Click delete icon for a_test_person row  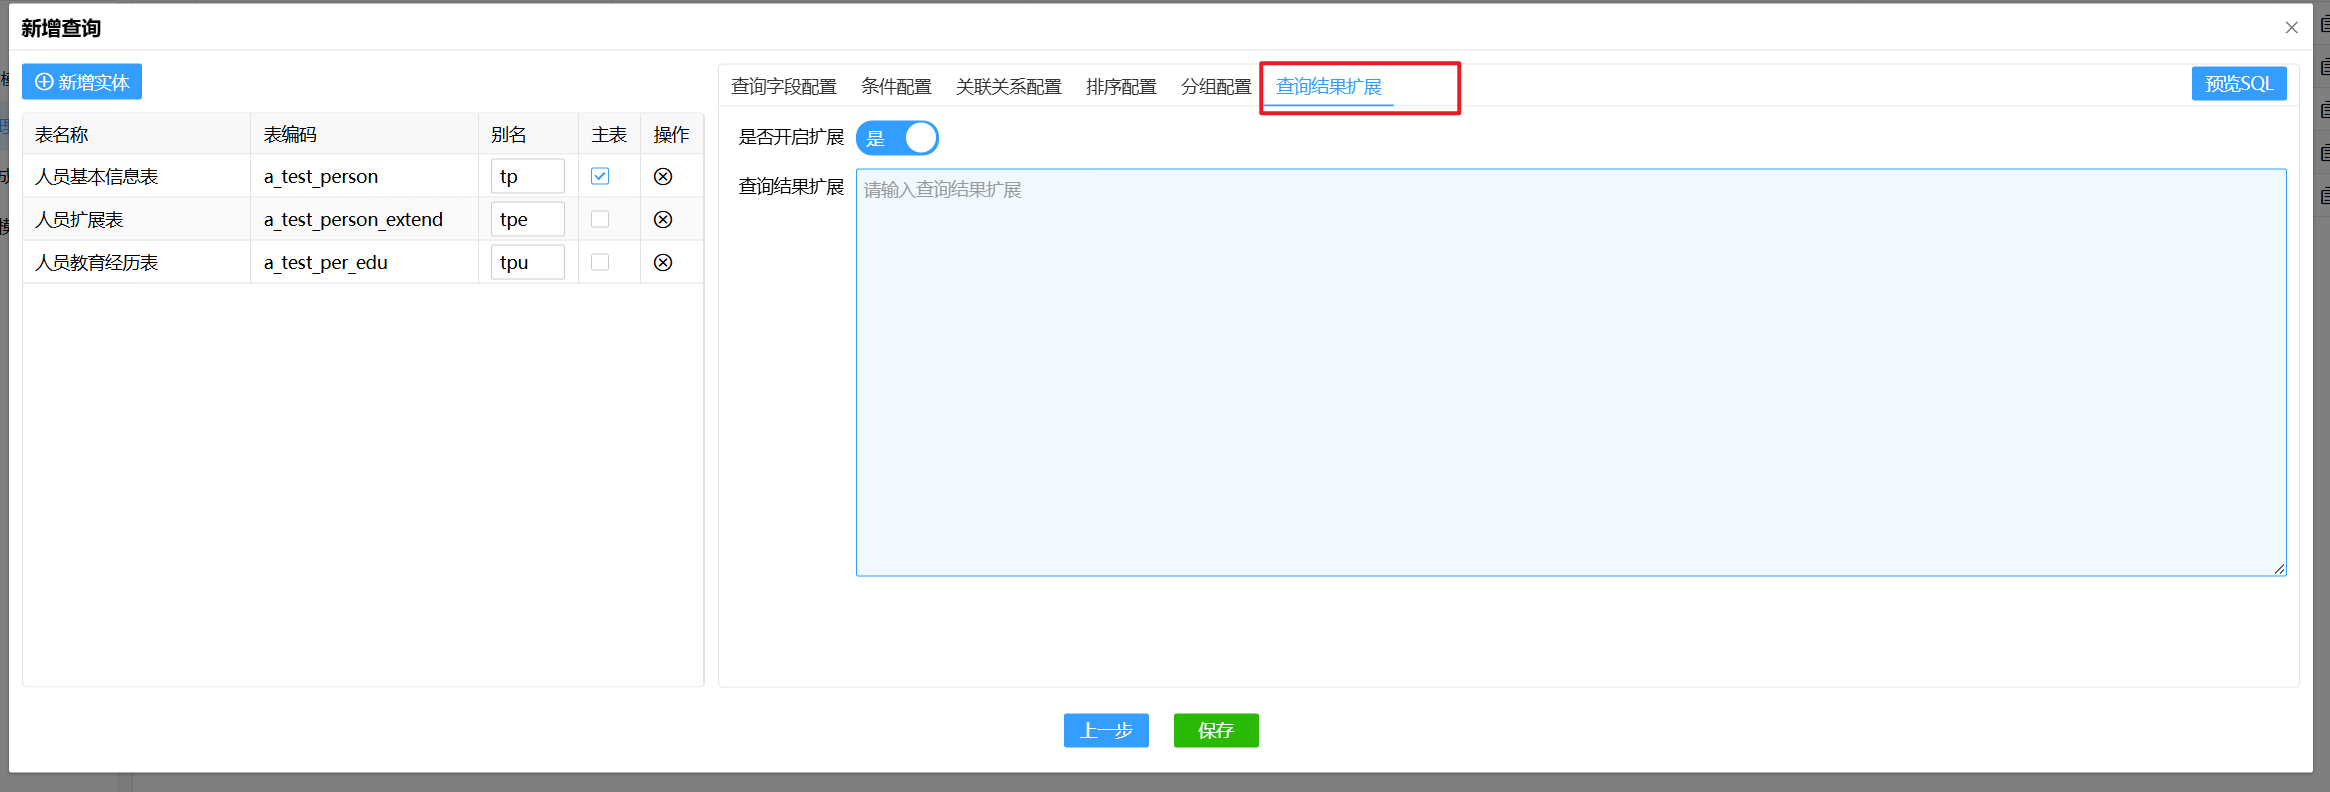click(x=662, y=177)
